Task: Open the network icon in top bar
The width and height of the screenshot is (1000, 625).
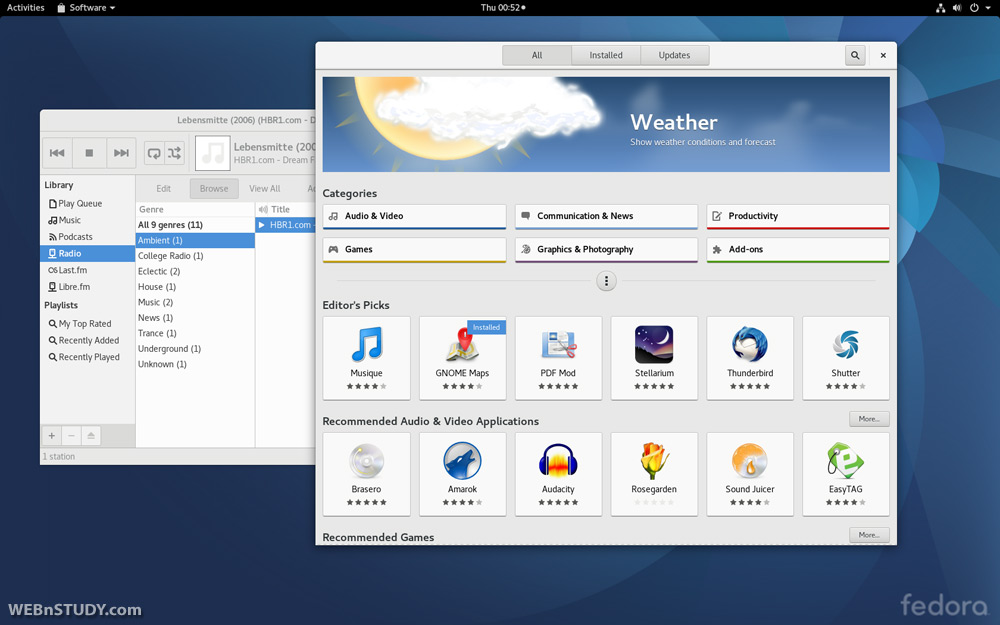Action: coord(941,8)
